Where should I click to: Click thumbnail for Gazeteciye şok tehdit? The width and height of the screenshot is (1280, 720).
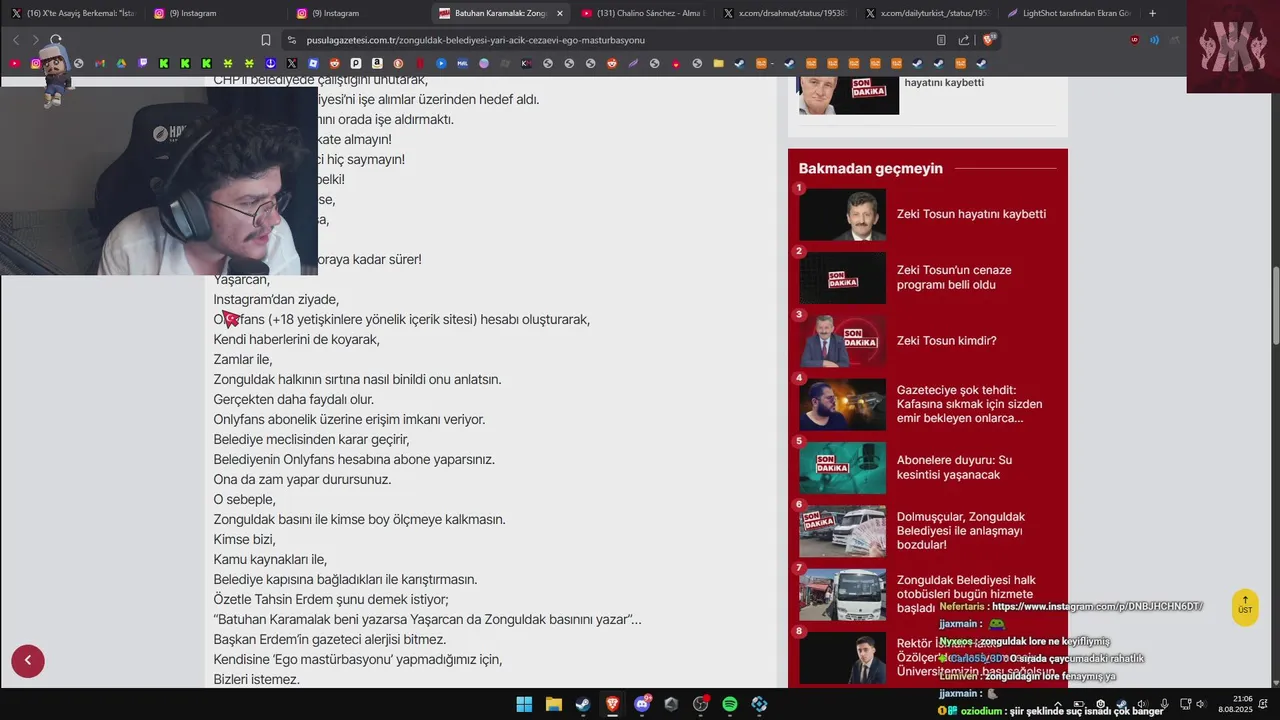tap(842, 404)
